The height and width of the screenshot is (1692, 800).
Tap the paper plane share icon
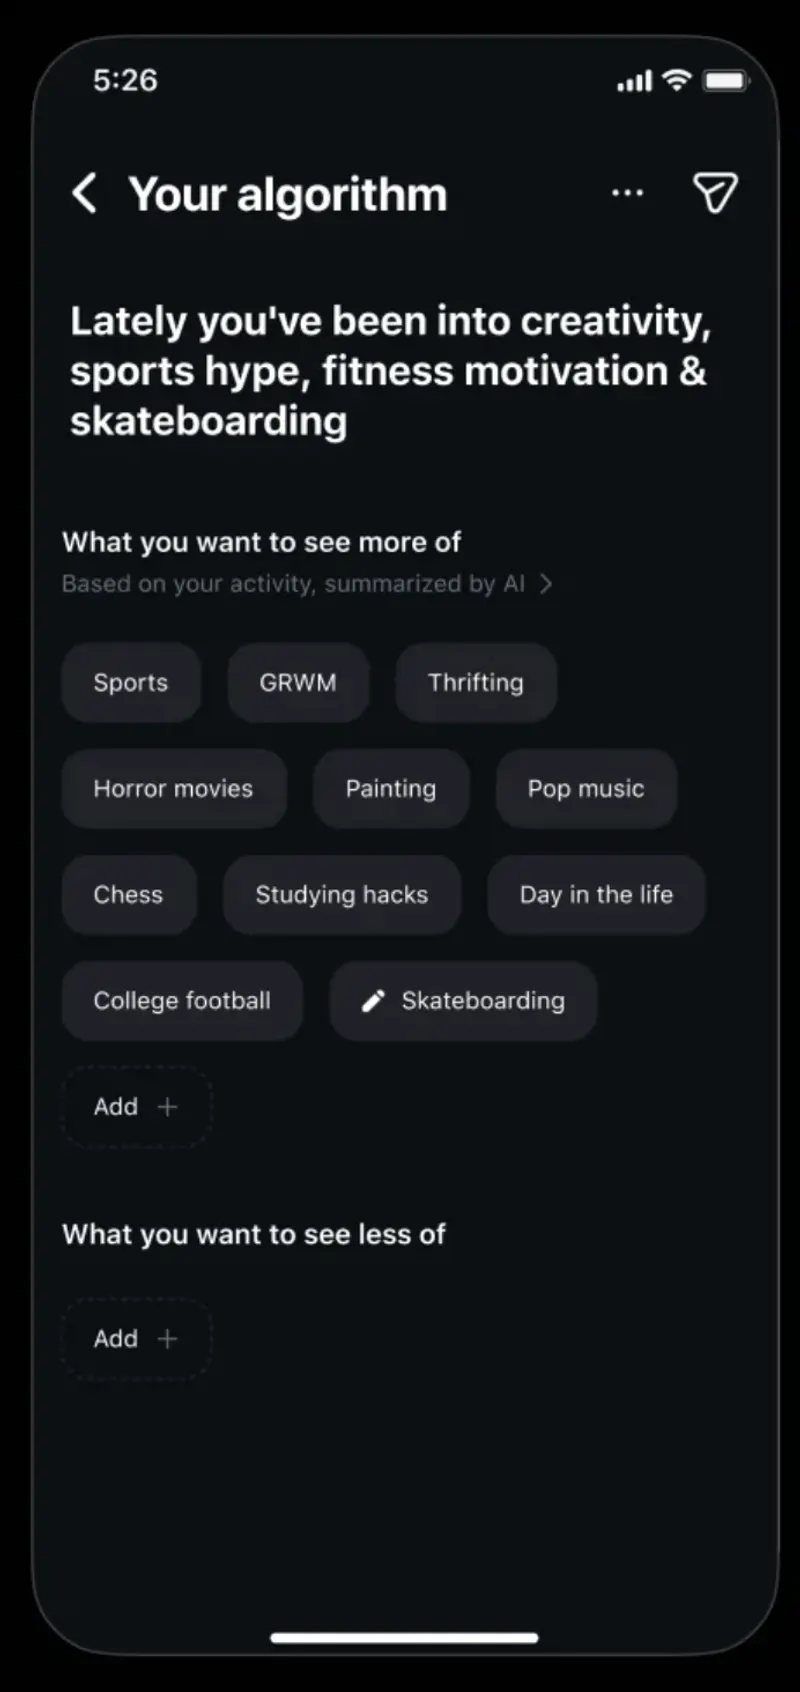pyautogui.click(x=715, y=193)
